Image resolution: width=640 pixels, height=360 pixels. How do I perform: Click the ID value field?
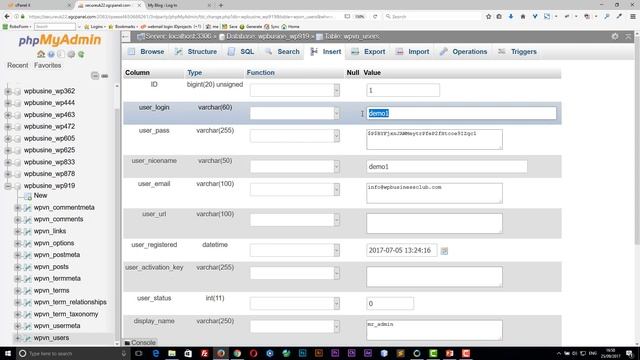coord(403,90)
